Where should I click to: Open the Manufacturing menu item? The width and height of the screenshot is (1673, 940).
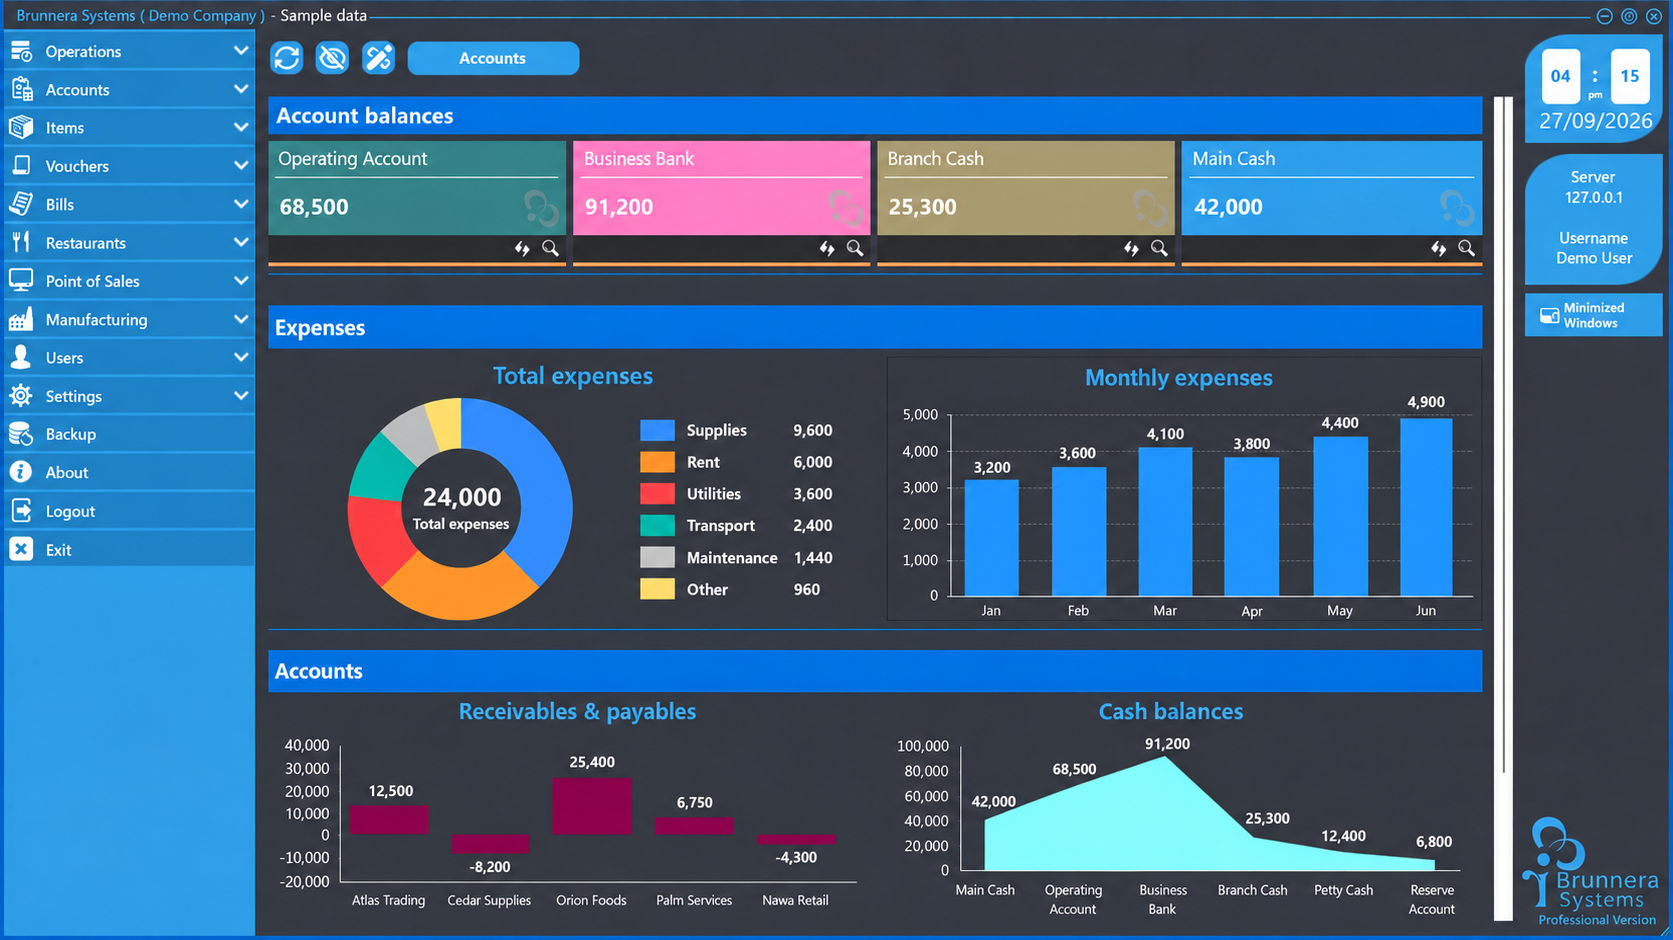tap(129, 319)
